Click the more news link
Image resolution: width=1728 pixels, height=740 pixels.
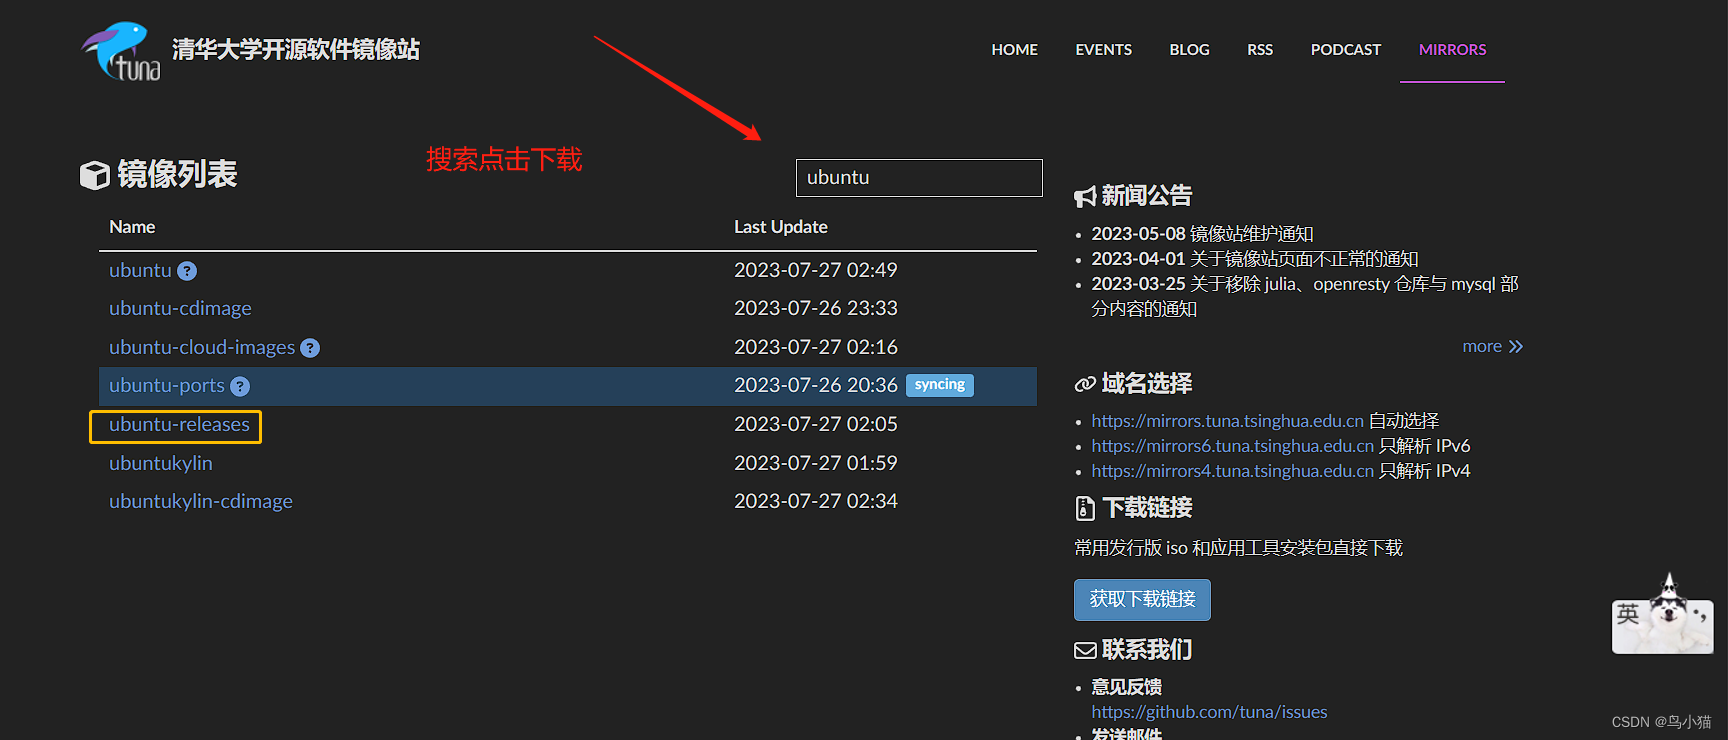pyautogui.click(x=1492, y=346)
